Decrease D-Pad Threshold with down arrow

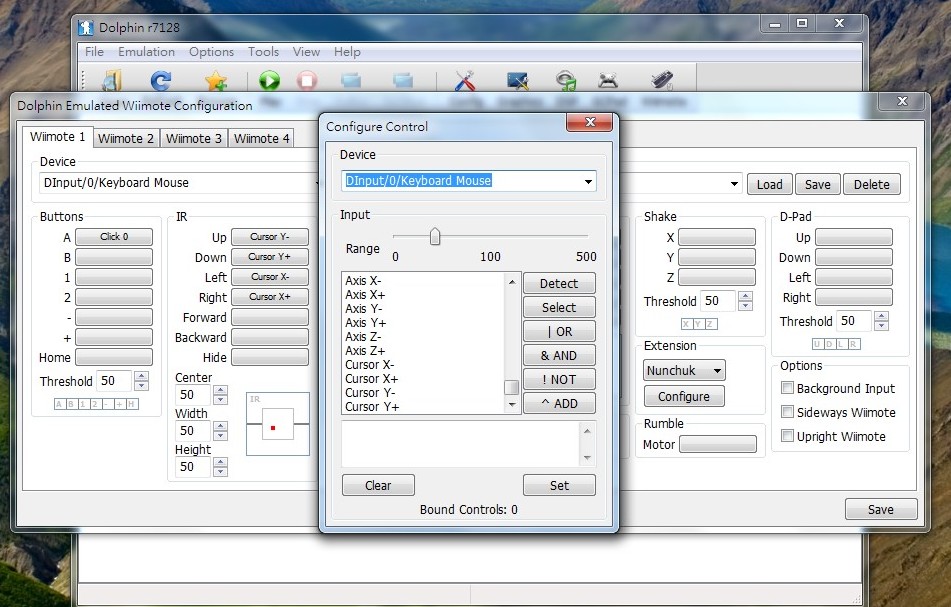(881, 326)
